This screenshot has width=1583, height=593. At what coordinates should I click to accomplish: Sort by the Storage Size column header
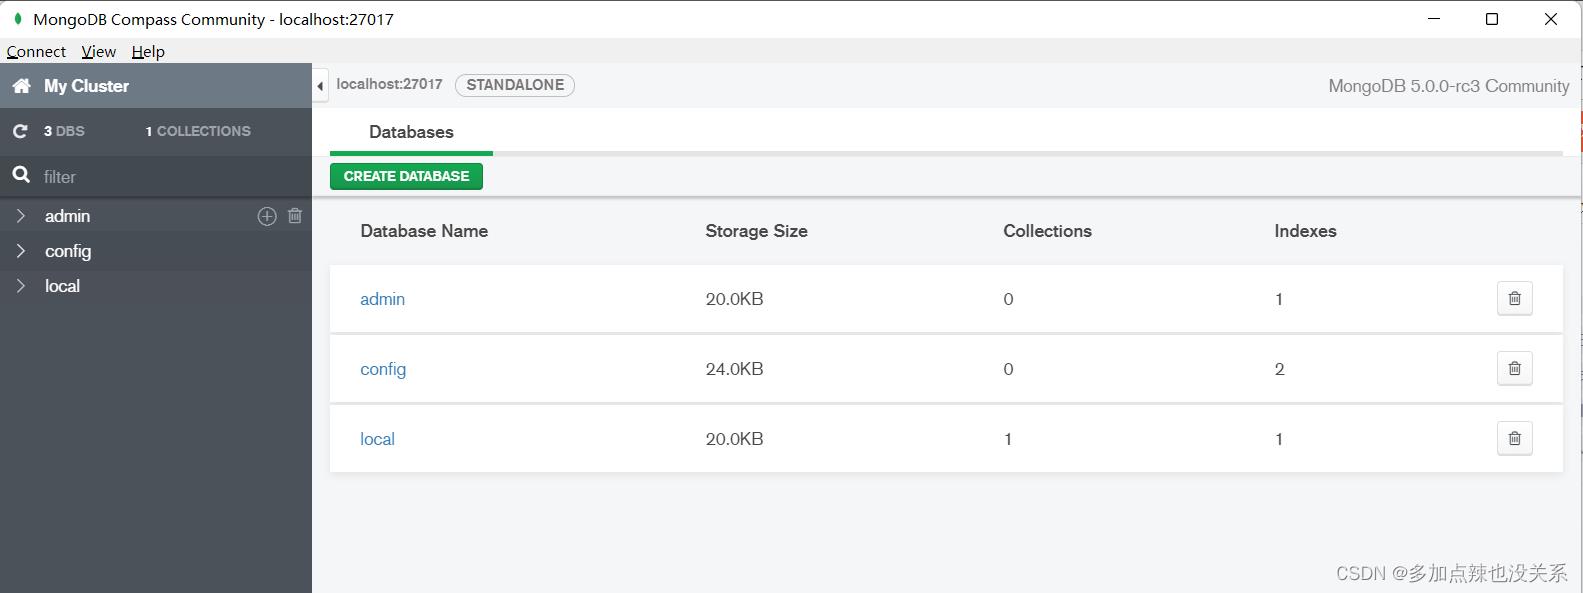click(756, 231)
